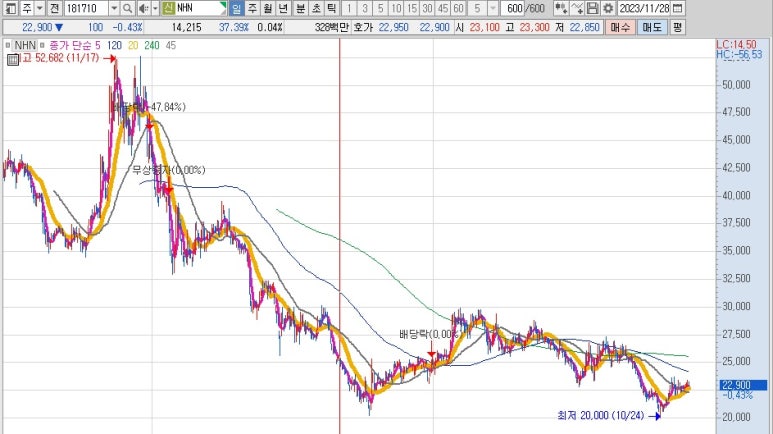
Task: Open the calendar date picker icon
Action: coord(678,8)
